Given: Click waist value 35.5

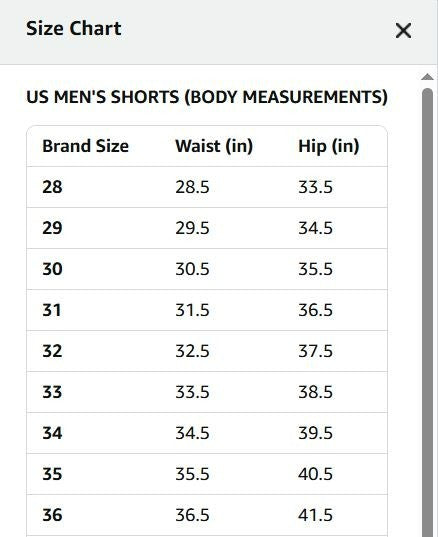Looking at the screenshot, I should tap(192, 474).
